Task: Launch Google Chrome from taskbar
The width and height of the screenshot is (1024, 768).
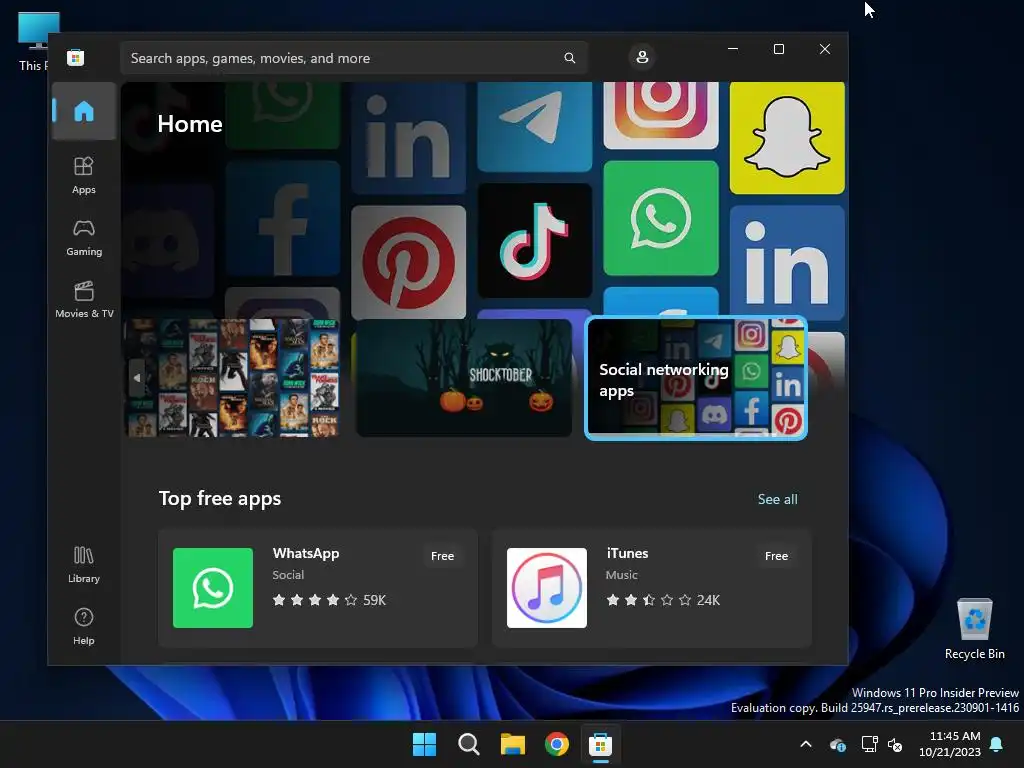Action: click(x=556, y=744)
